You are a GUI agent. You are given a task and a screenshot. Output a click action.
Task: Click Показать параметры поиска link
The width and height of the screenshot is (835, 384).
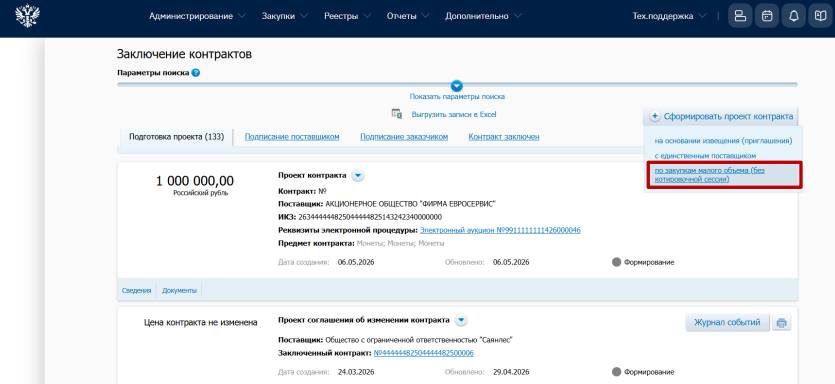point(457,97)
